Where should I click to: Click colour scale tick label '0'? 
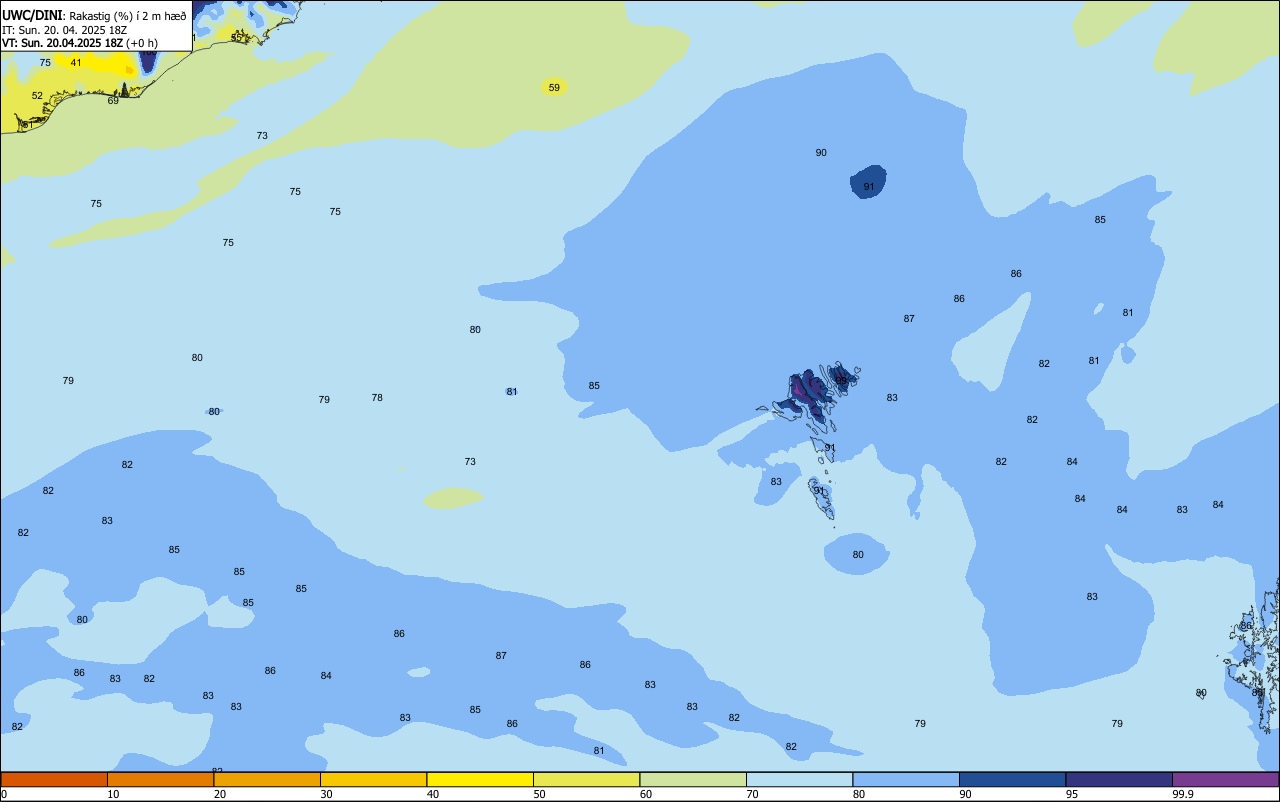coord(4,794)
